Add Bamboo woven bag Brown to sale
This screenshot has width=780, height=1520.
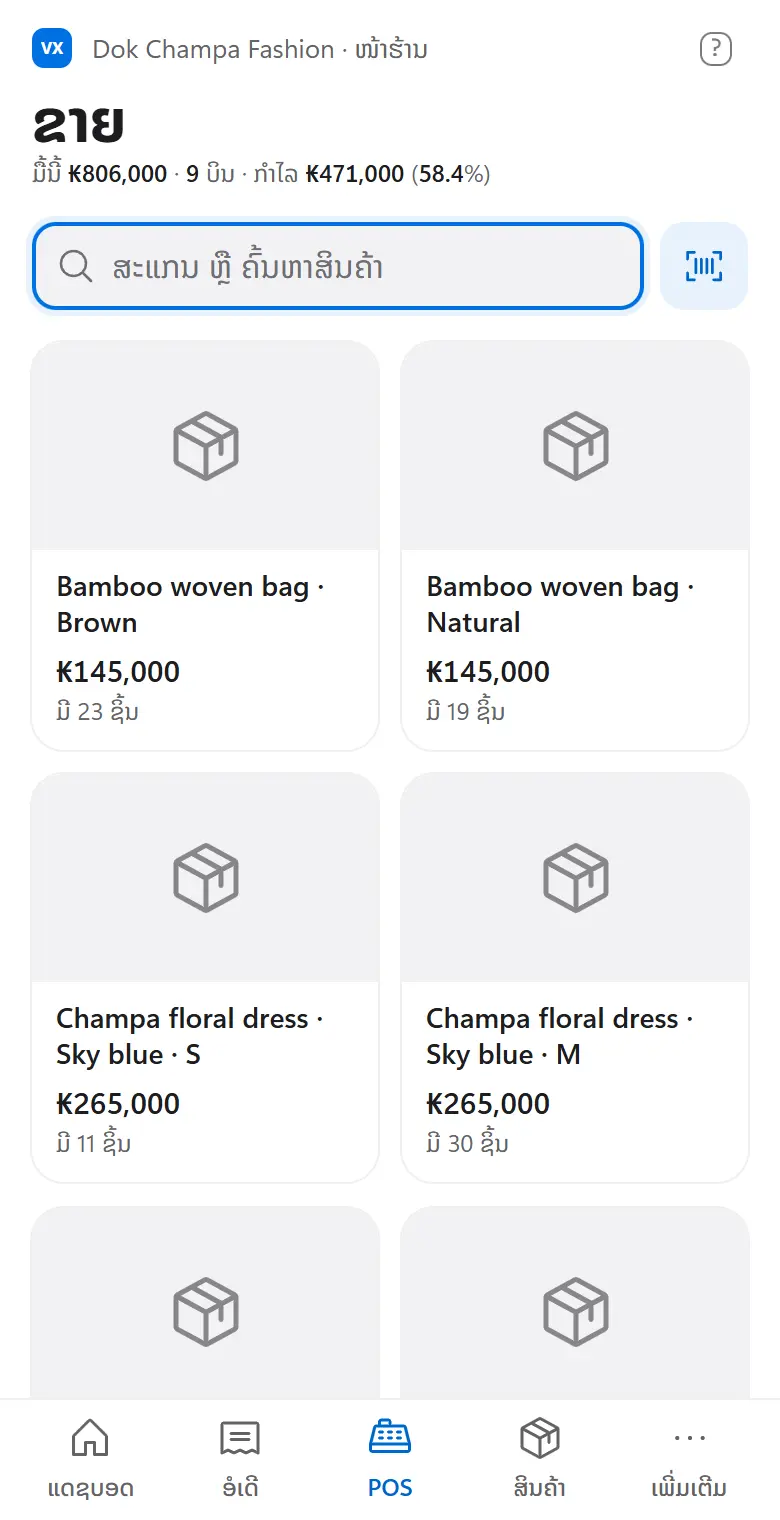click(205, 545)
